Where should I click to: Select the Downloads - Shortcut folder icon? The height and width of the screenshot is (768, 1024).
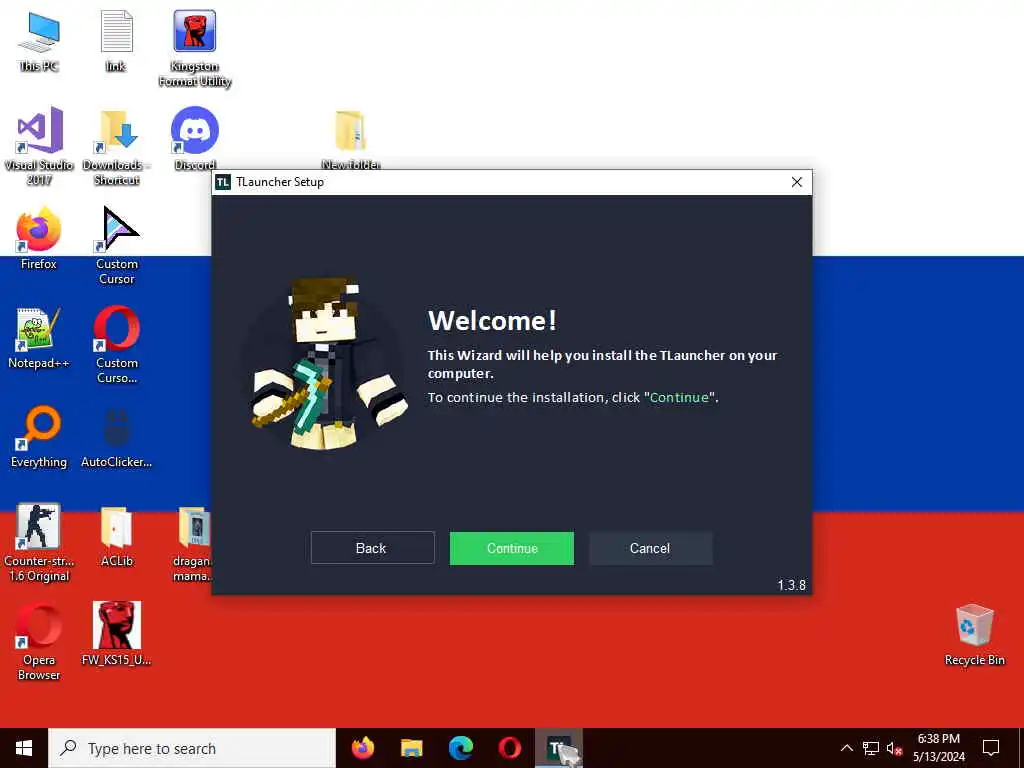point(116,146)
